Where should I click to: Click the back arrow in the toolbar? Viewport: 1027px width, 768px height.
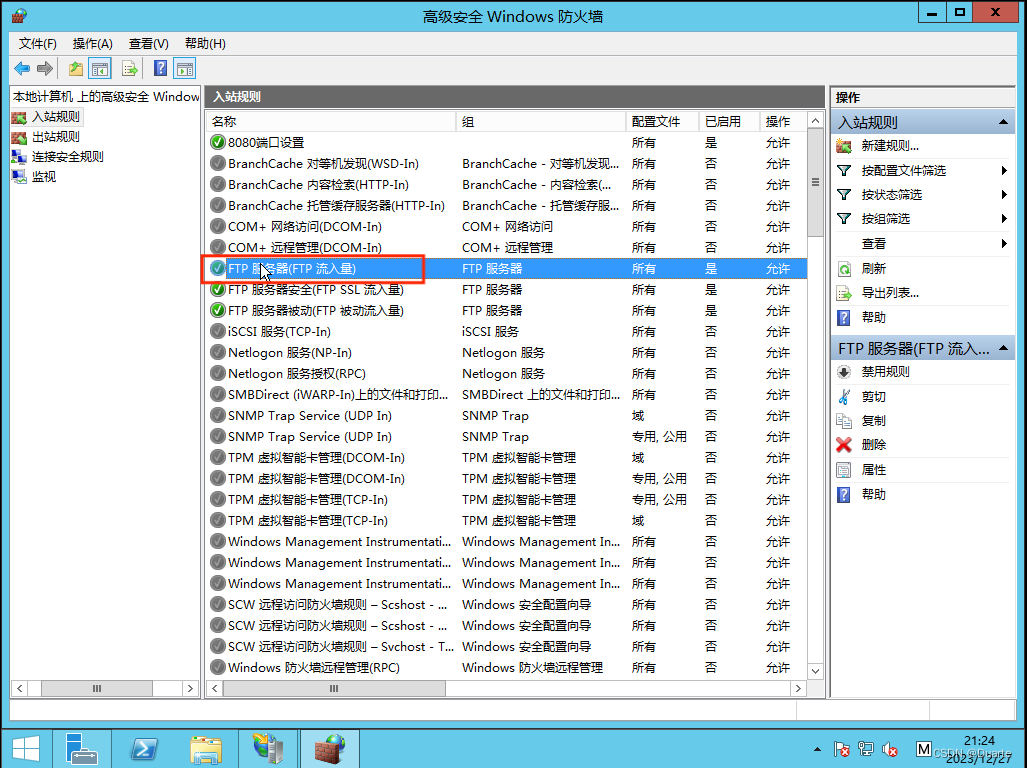point(21,69)
